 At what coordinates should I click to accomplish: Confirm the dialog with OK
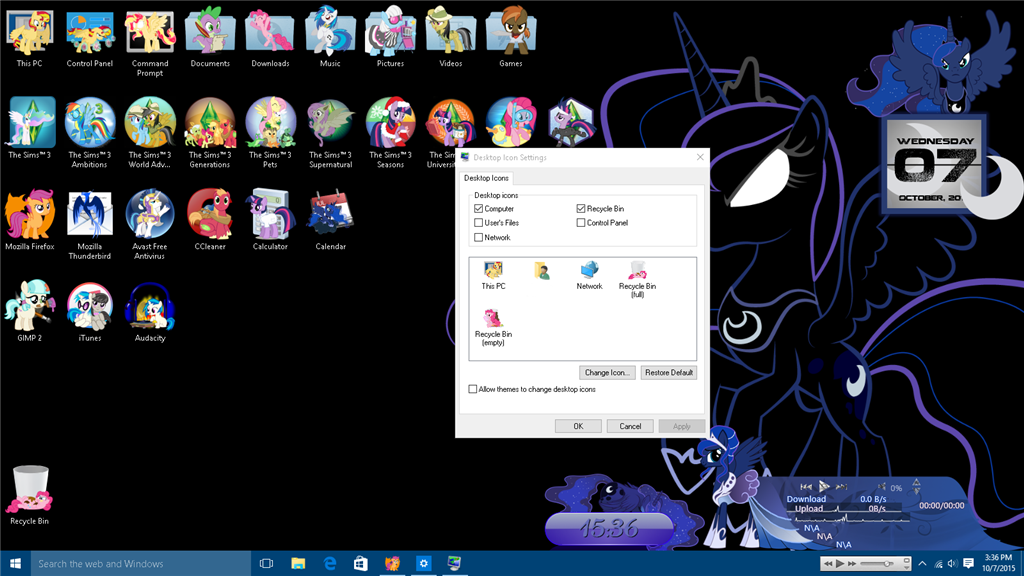(578, 426)
